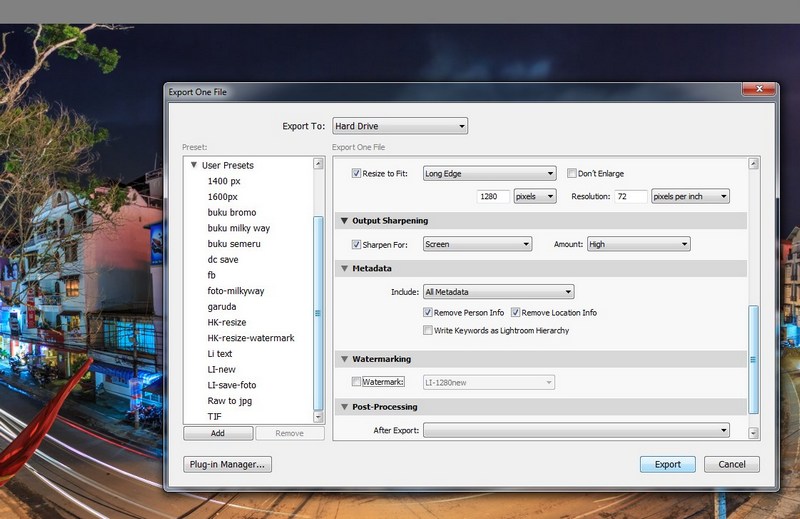Collapse the Metadata section triangle
This screenshot has height=519, width=800.
(x=344, y=269)
